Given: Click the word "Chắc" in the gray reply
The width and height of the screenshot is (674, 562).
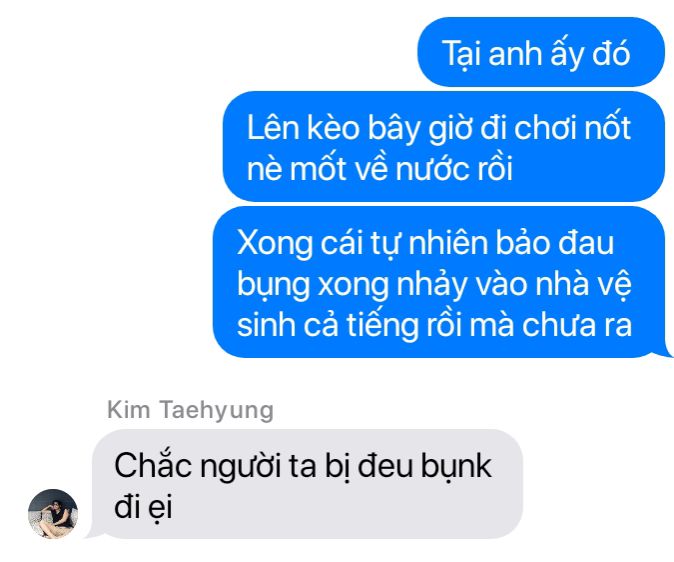Looking at the screenshot, I should tap(153, 465).
